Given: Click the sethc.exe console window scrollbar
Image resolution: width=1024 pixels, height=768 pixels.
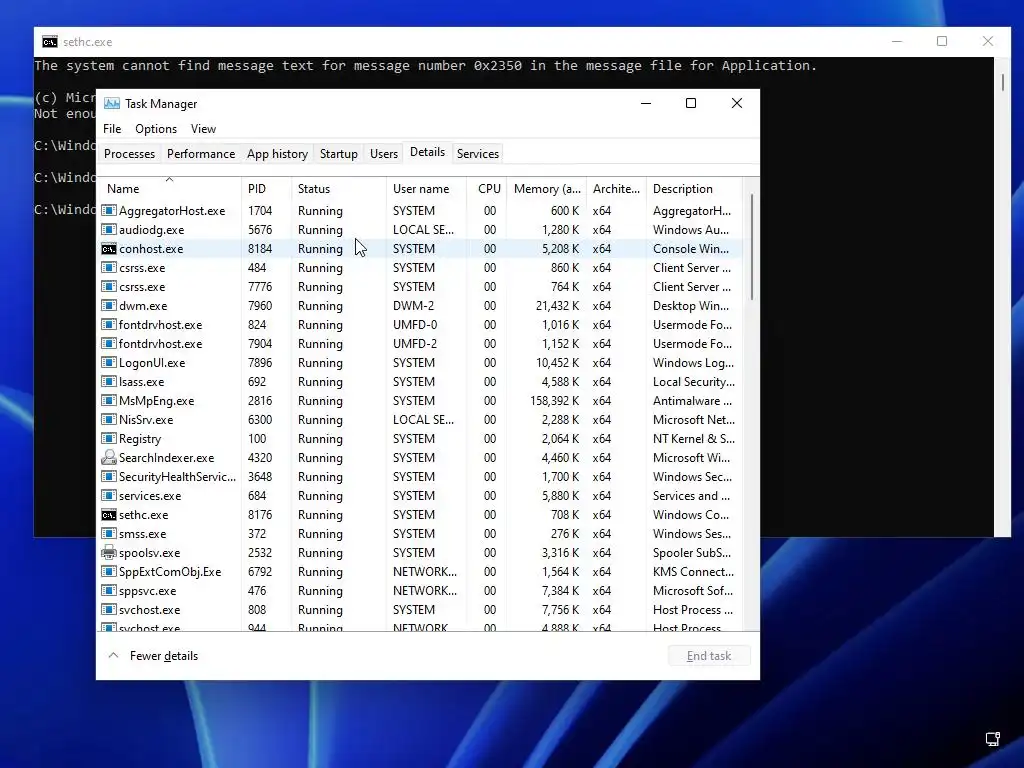Looking at the screenshot, I should coord(1002,82).
